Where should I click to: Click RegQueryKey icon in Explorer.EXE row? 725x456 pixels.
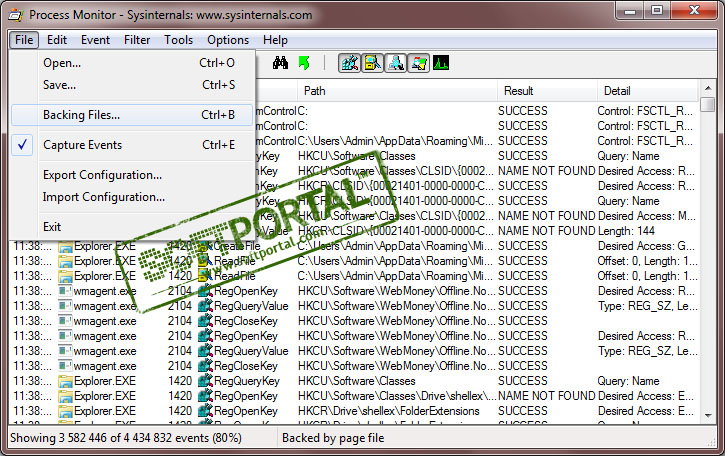pos(205,381)
